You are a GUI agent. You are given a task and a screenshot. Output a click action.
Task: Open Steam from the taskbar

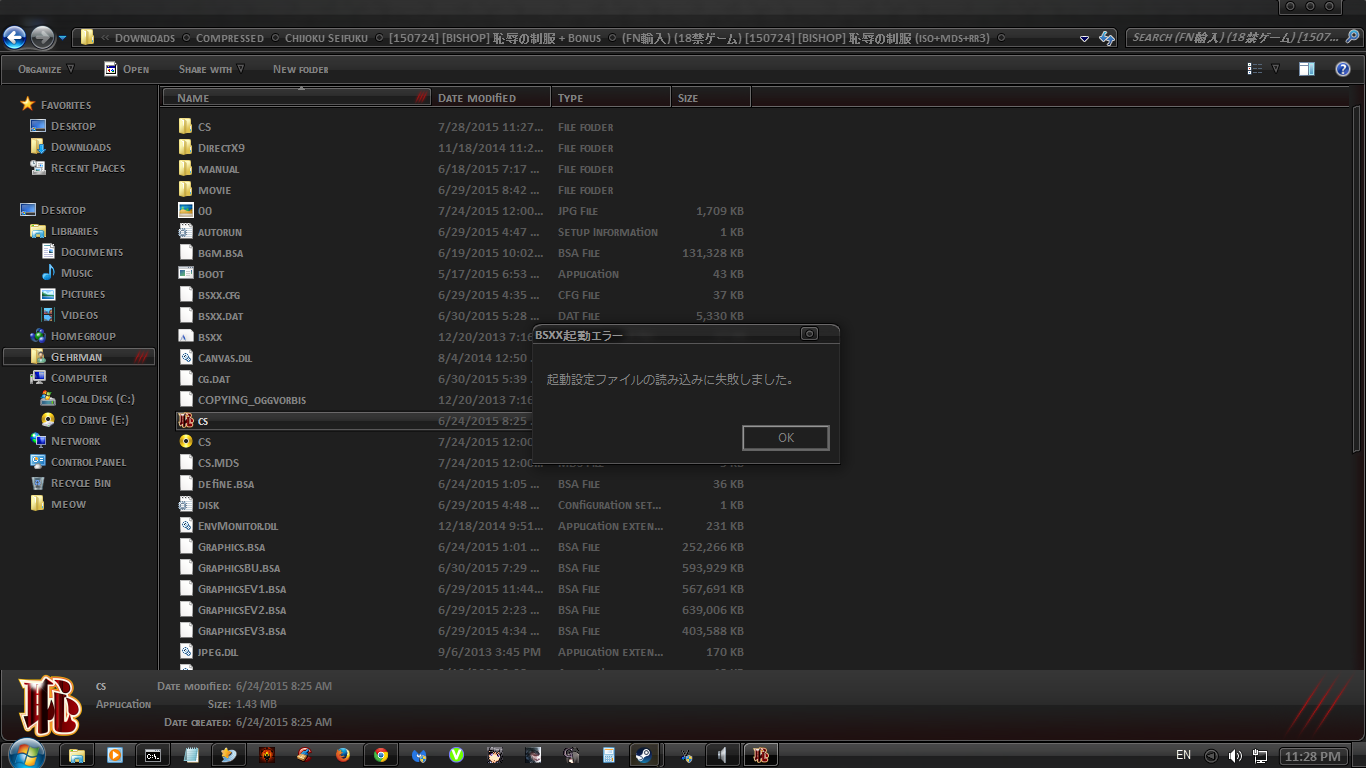coord(645,755)
